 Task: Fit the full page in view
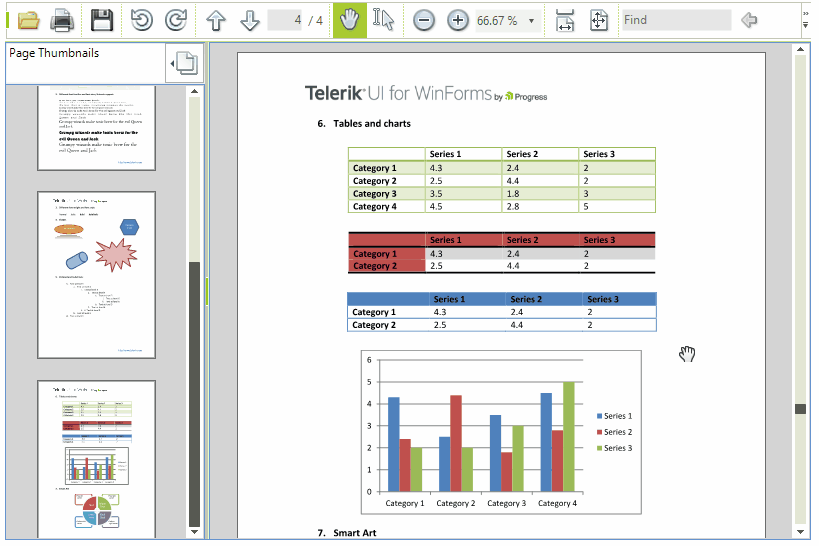tap(599, 20)
